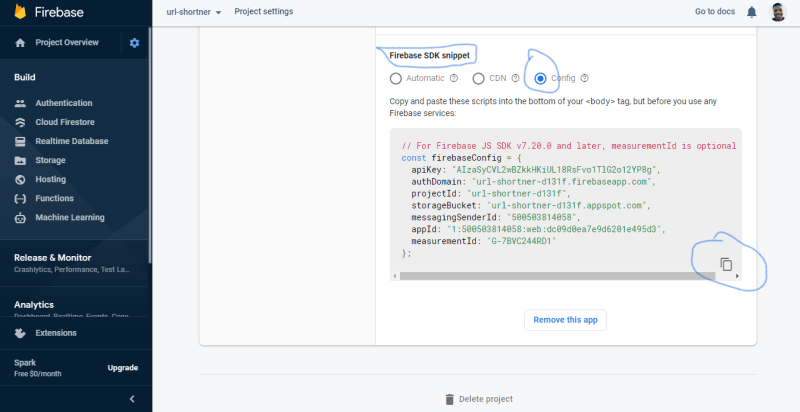This screenshot has width=800, height=412.
Task: Click the apiKey line in config
Action: coord(536,170)
